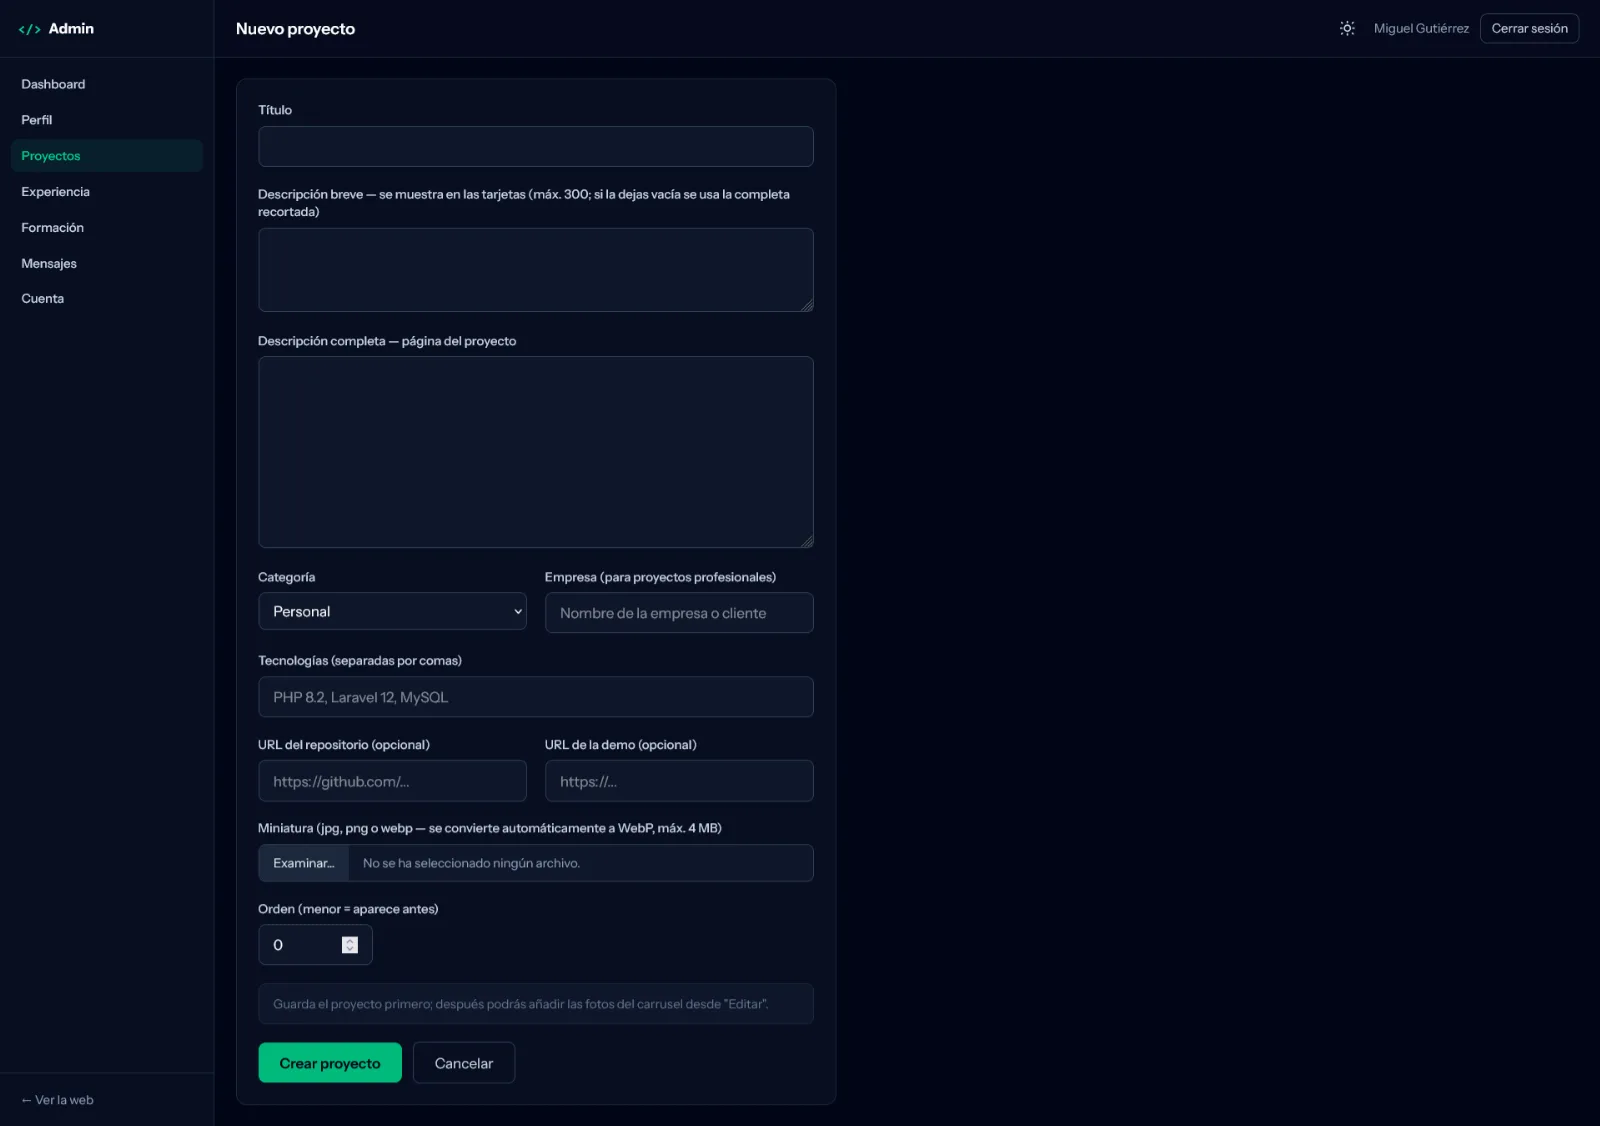Focus the Título input field

(x=536, y=146)
